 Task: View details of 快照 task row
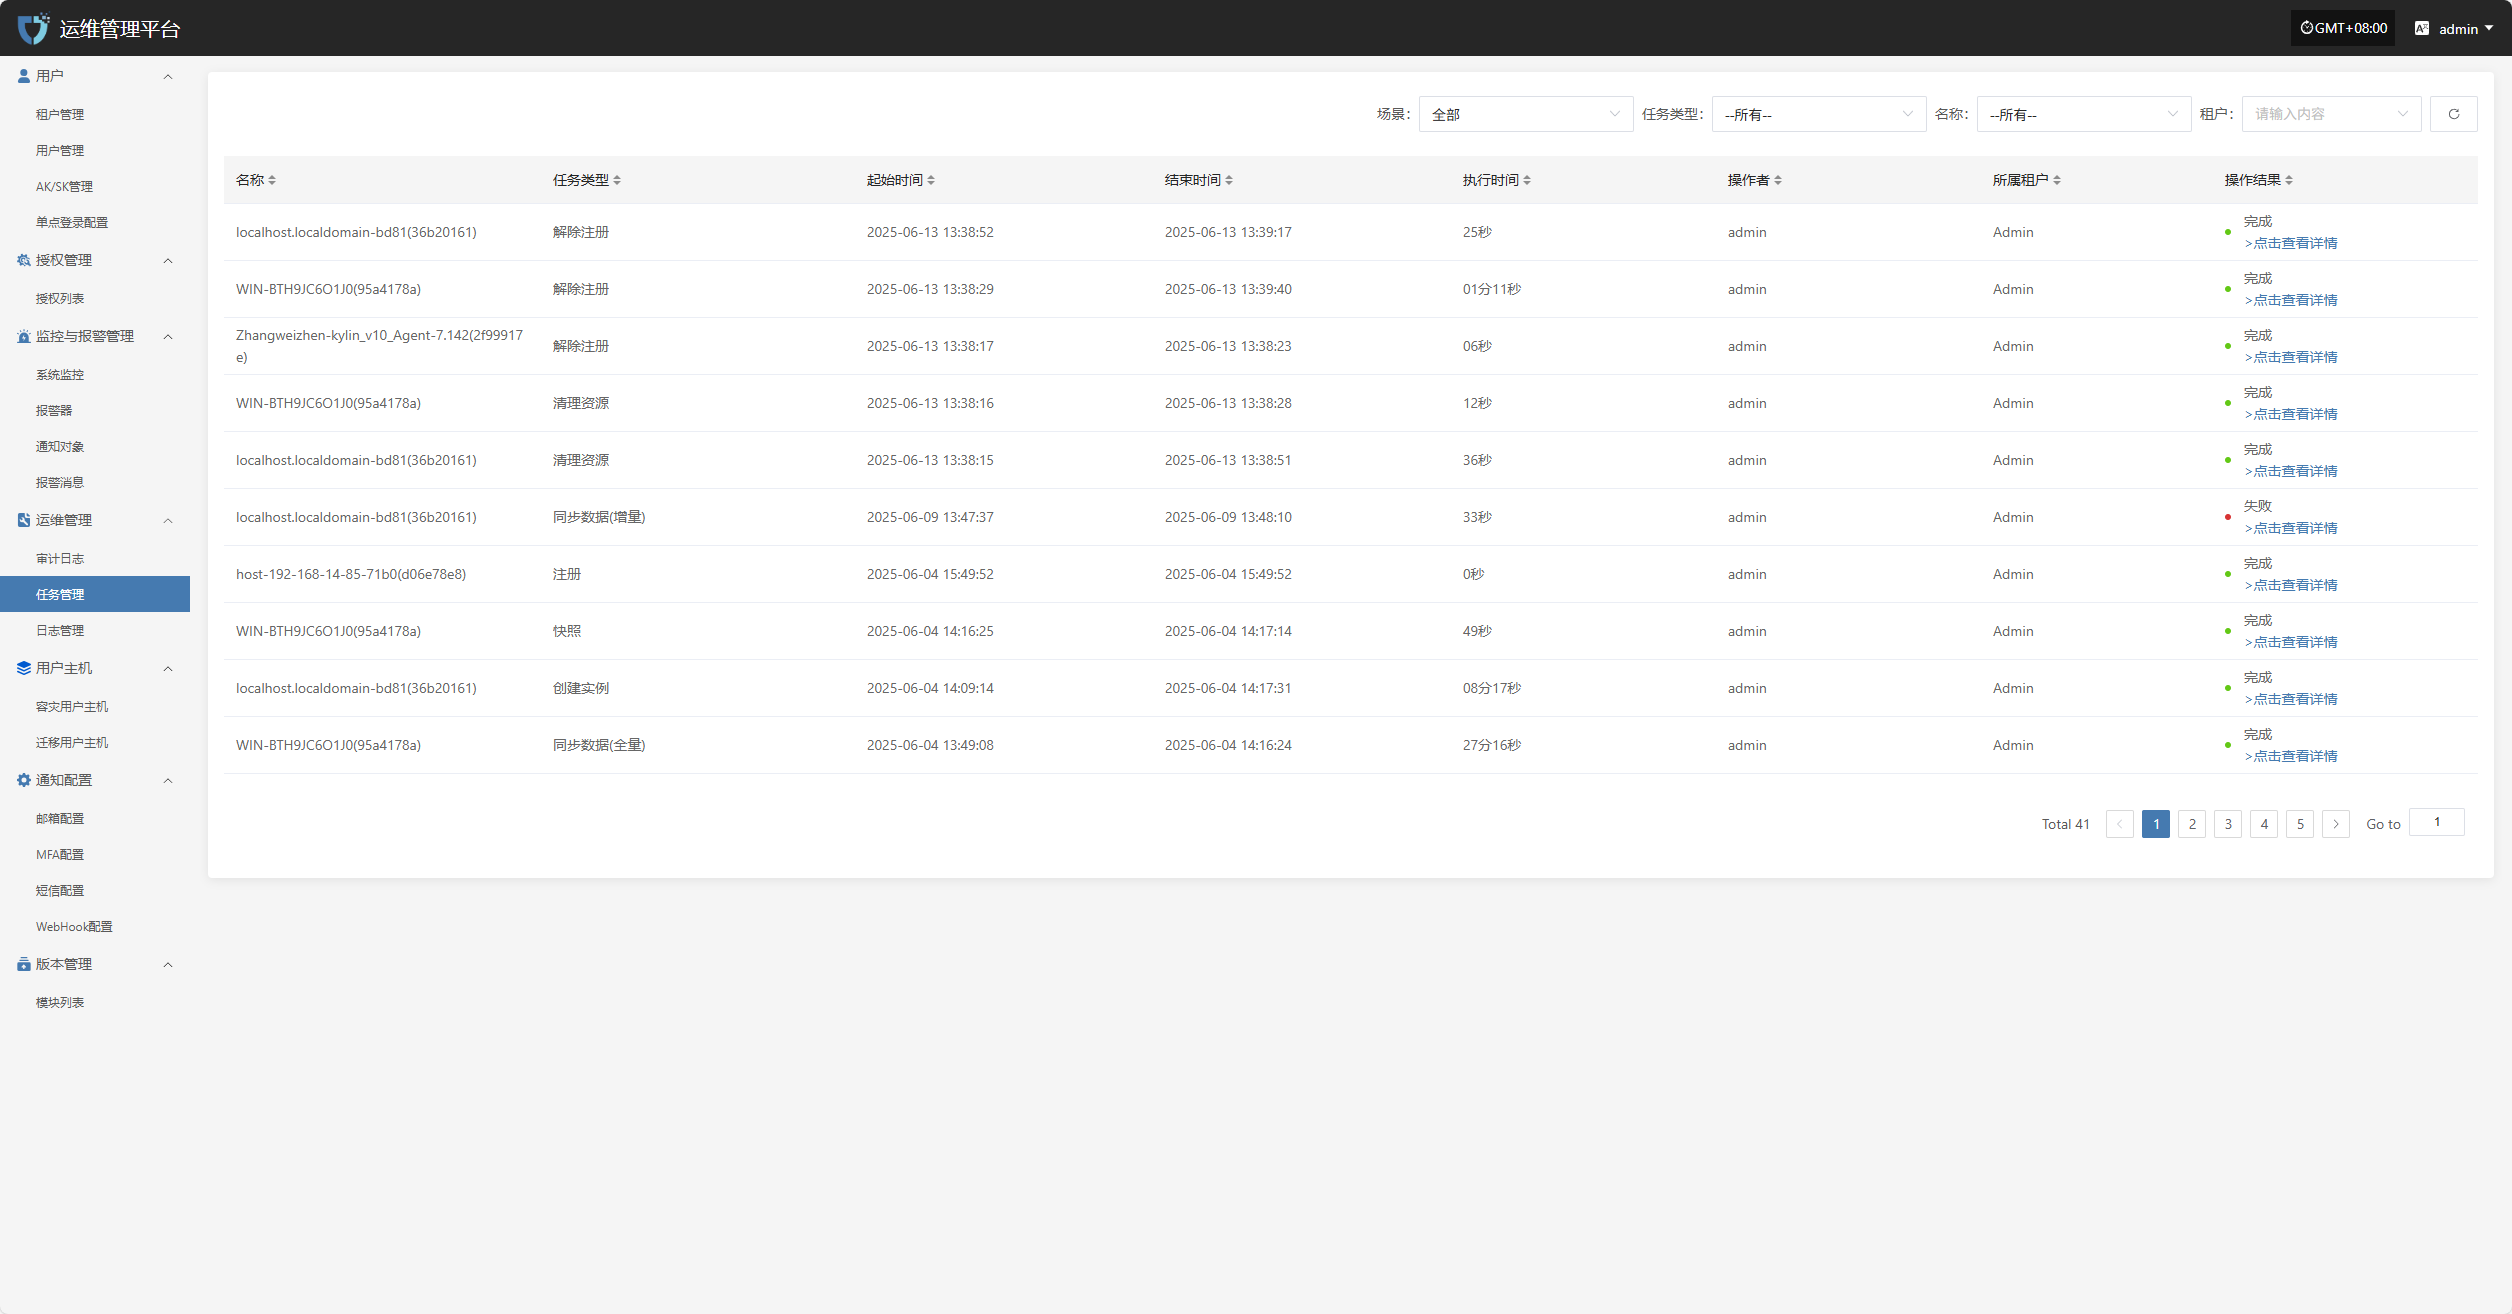pyautogui.click(x=2291, y=642)
